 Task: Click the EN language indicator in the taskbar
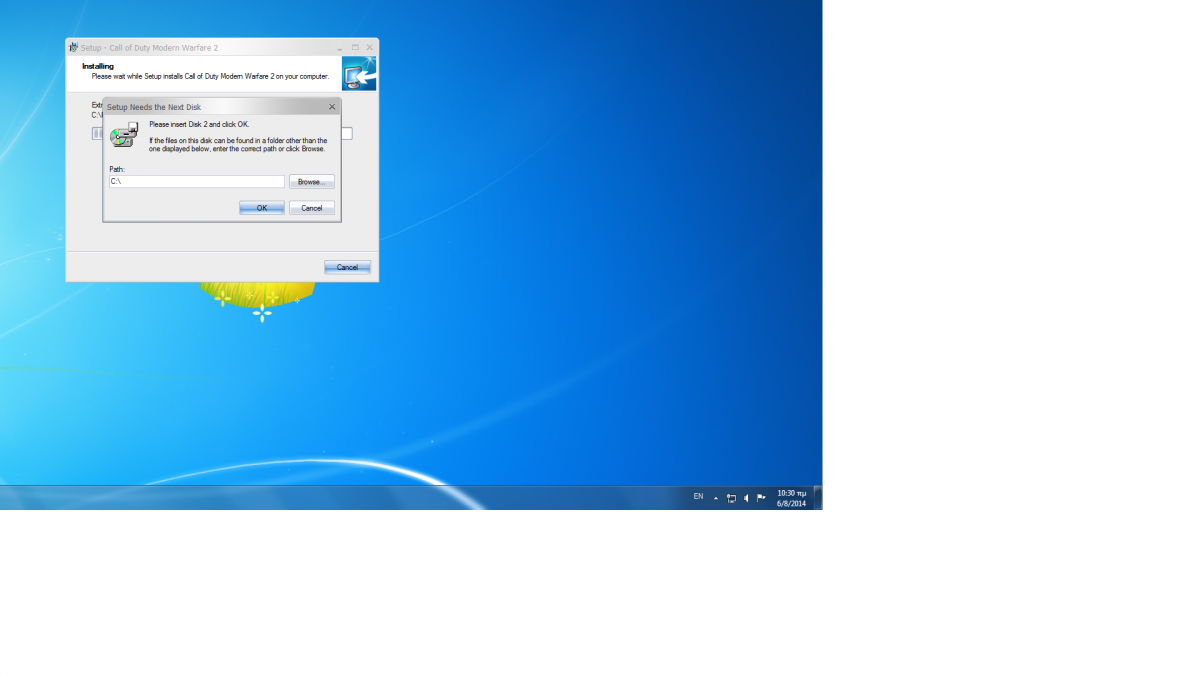click(698, 496)
